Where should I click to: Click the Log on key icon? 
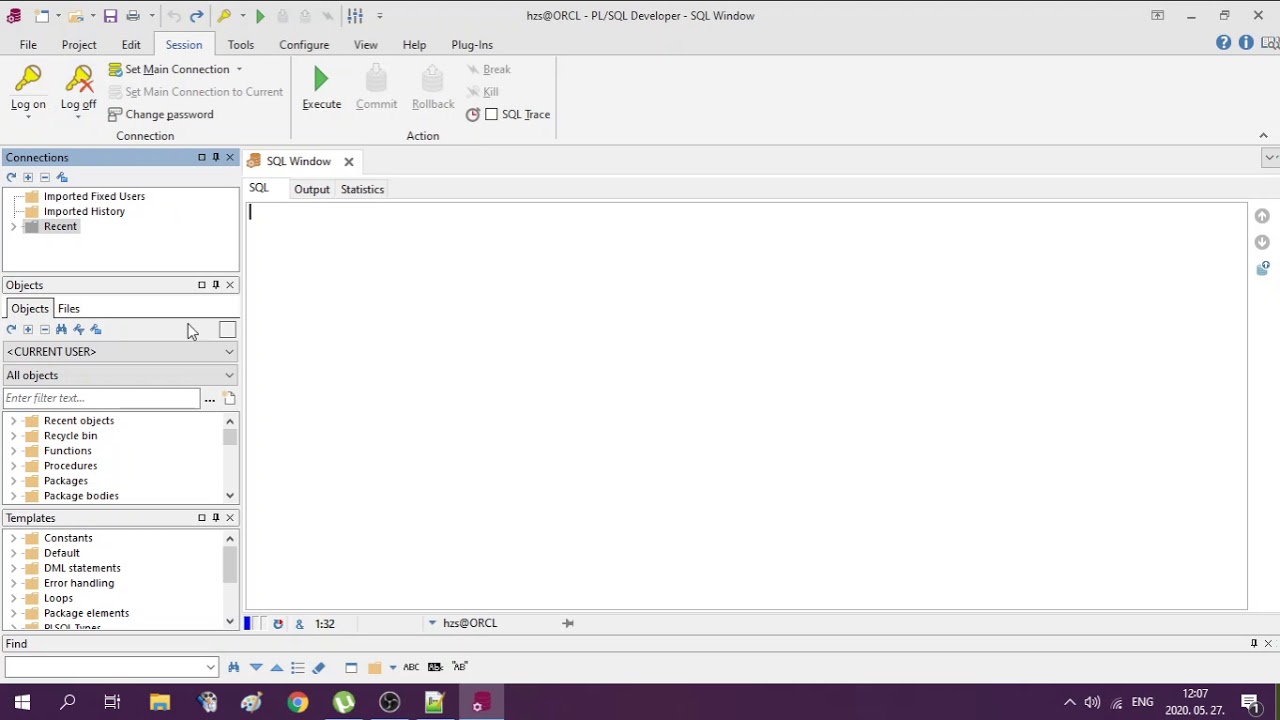pyautogui.click(x=28, y=79)
